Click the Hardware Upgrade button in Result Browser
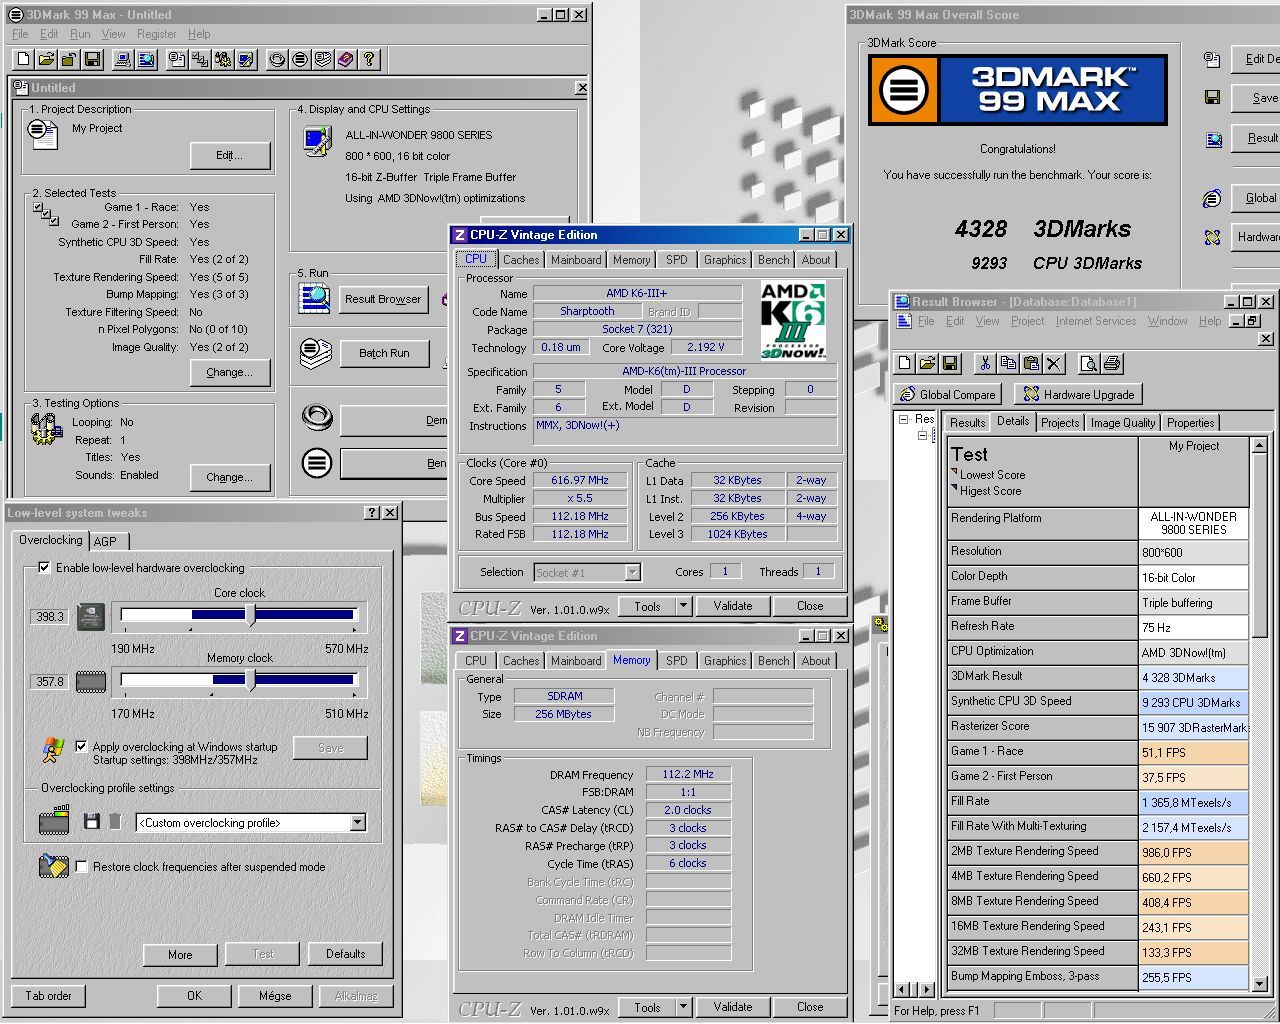The image size is (1280, 1024). click(1078, 394)
